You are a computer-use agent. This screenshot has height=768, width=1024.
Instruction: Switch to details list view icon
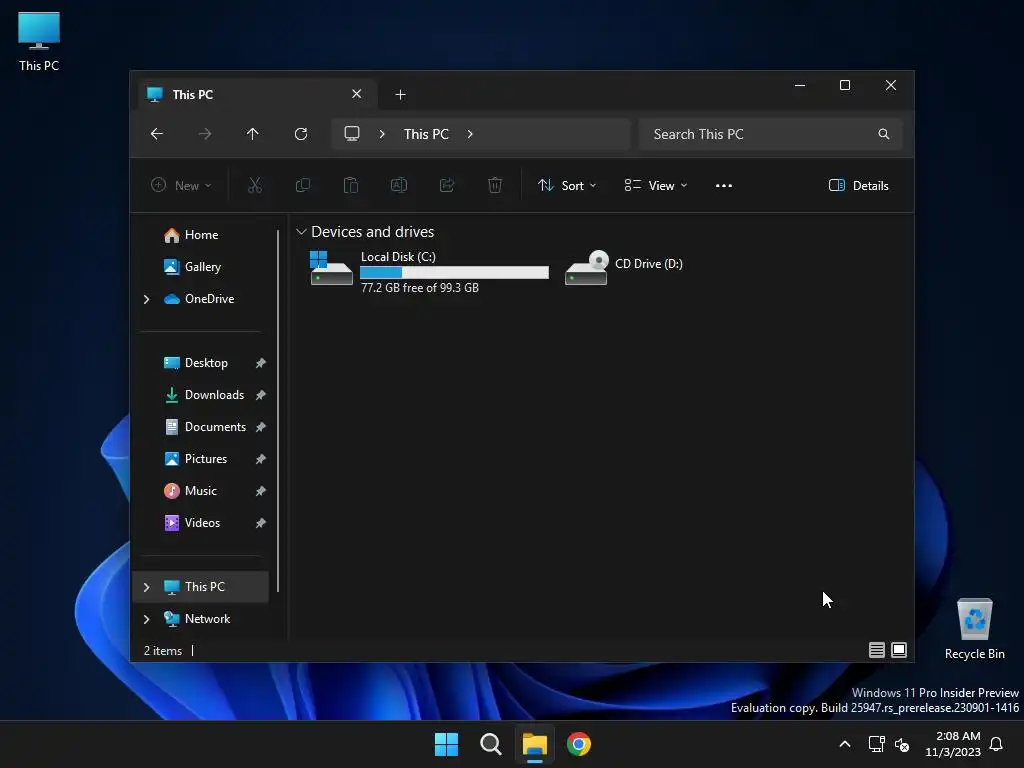[x=876, y=650]
